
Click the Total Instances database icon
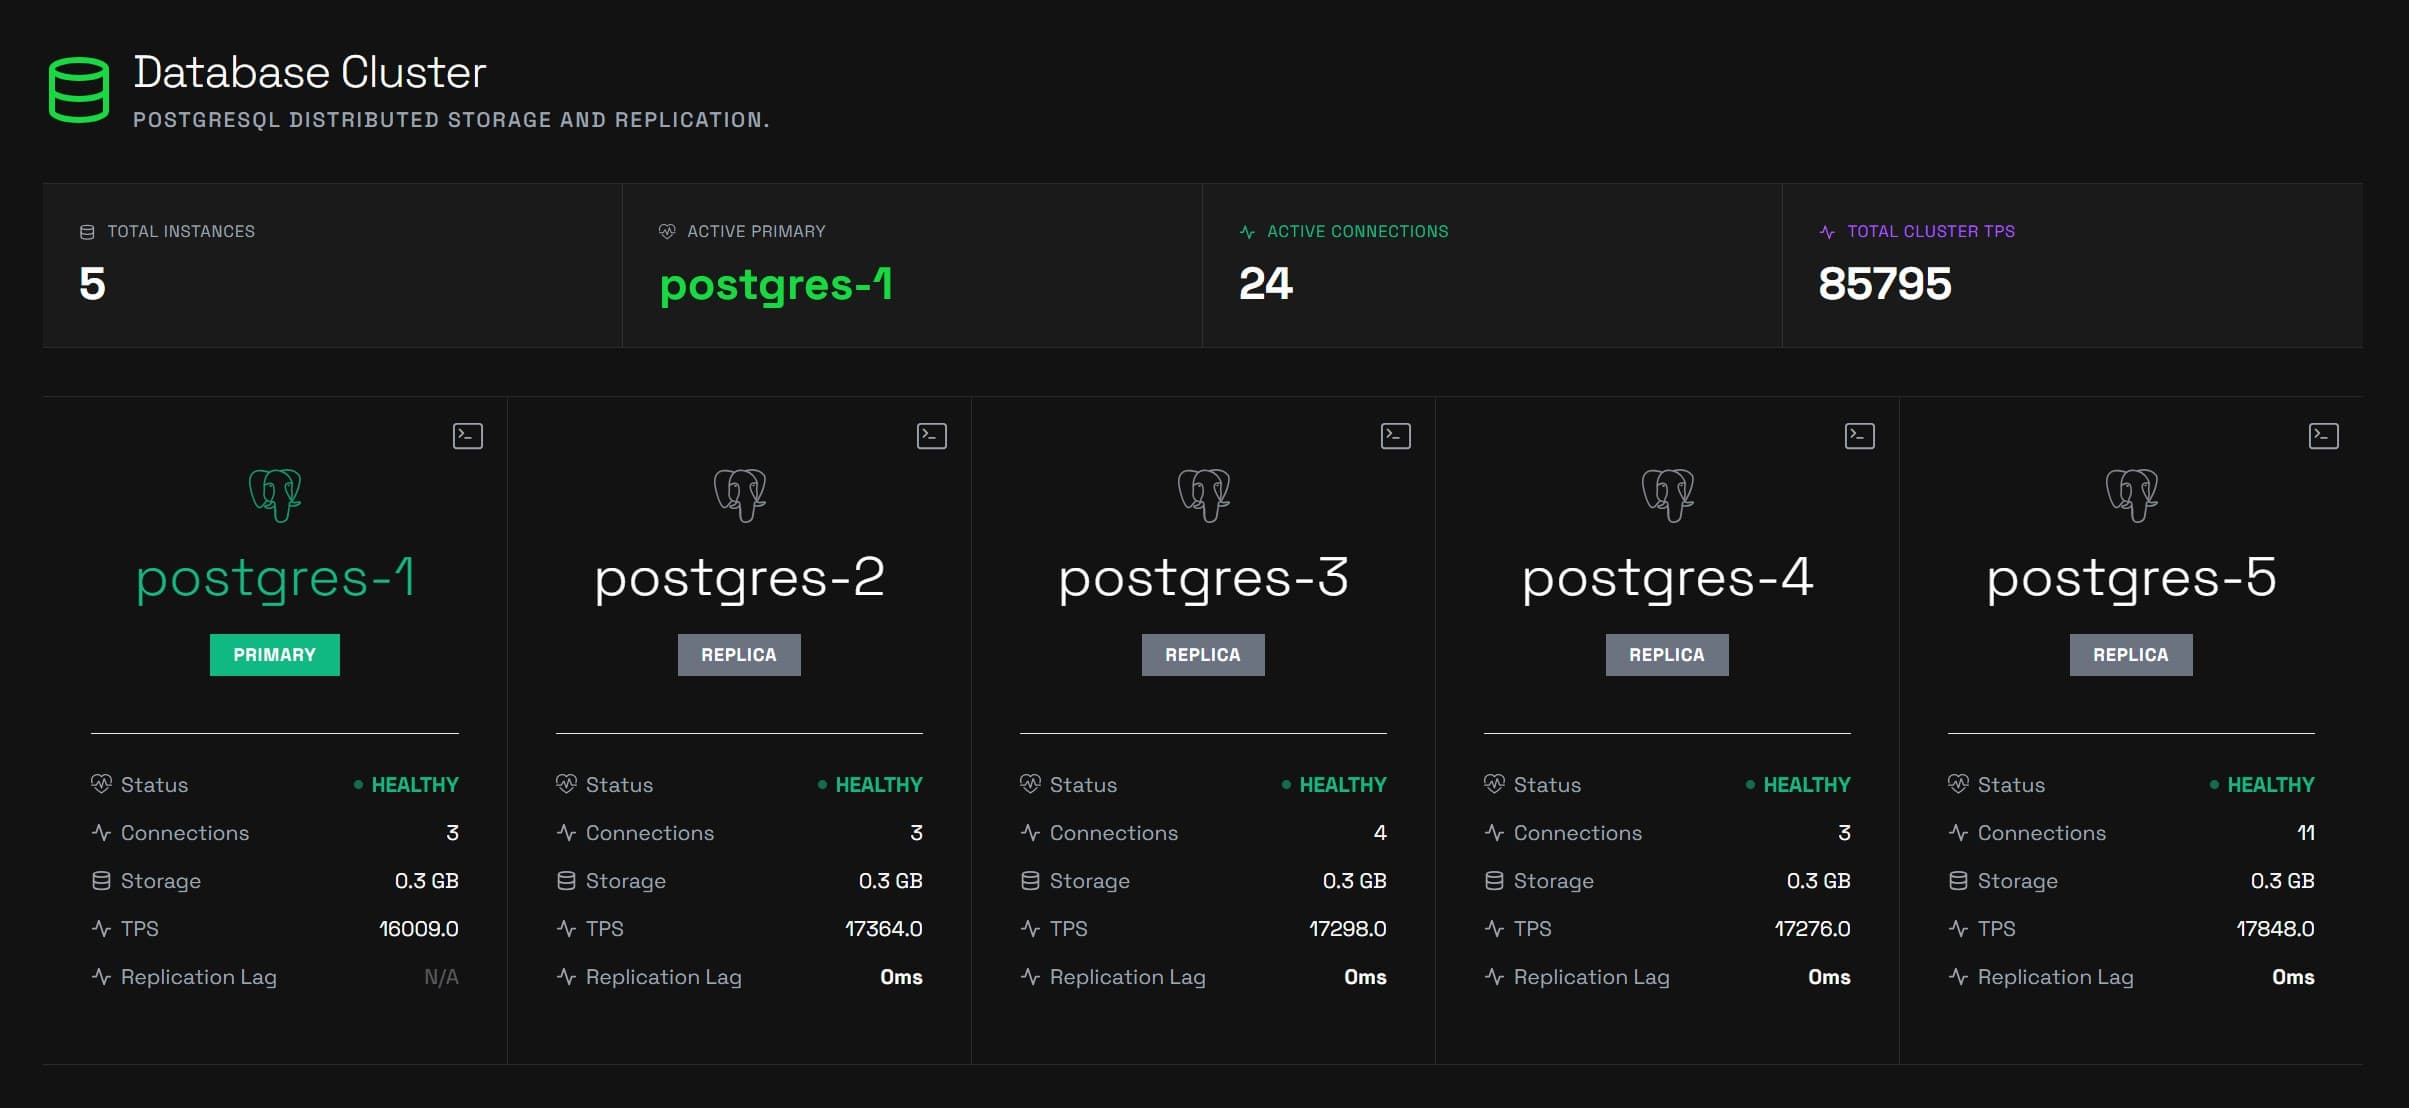pos(87,232)
